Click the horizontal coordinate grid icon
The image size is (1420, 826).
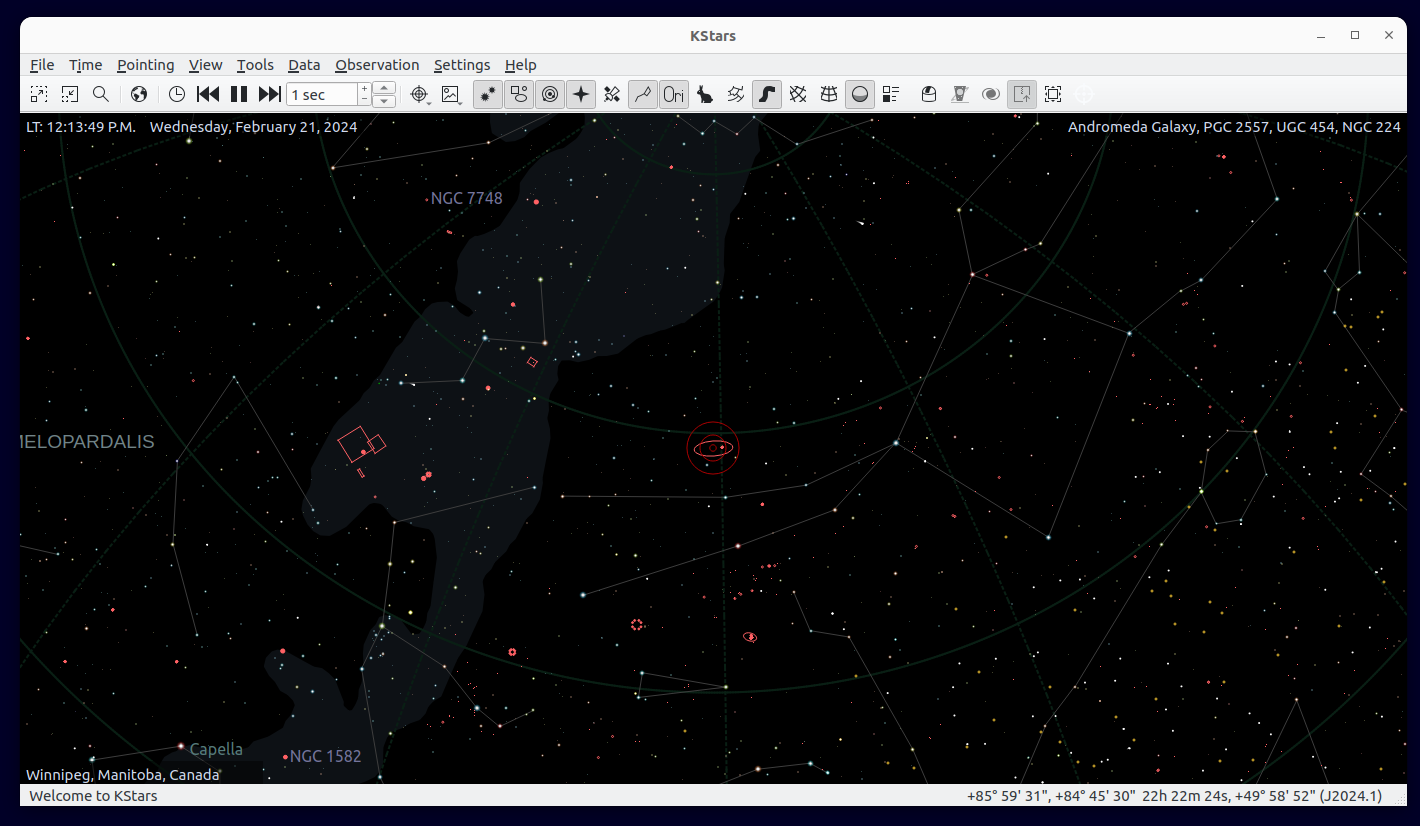click(x=829, y=94)
